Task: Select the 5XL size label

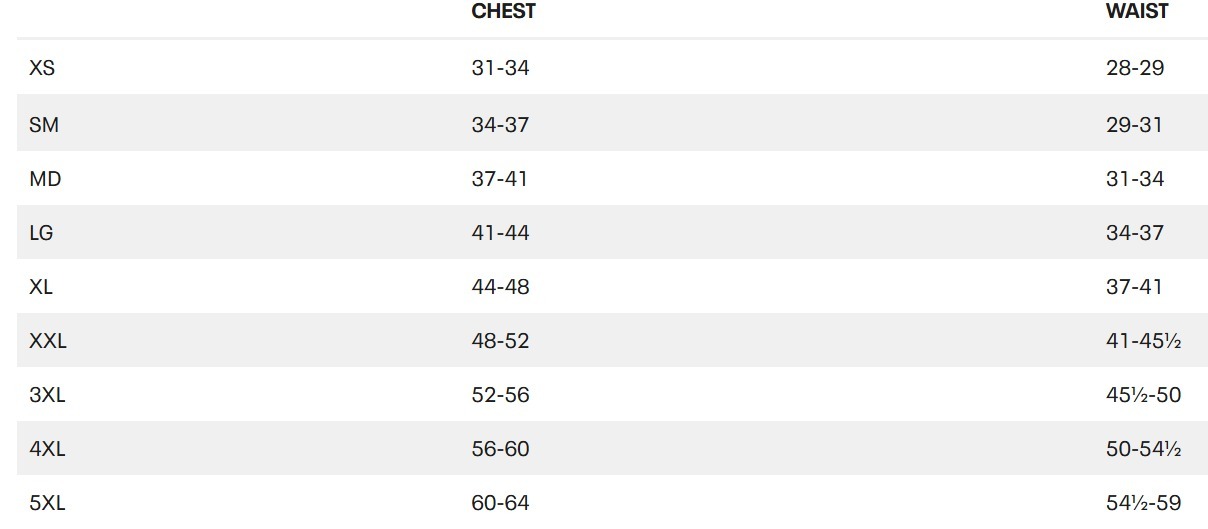Action: [x=47, y=503]
